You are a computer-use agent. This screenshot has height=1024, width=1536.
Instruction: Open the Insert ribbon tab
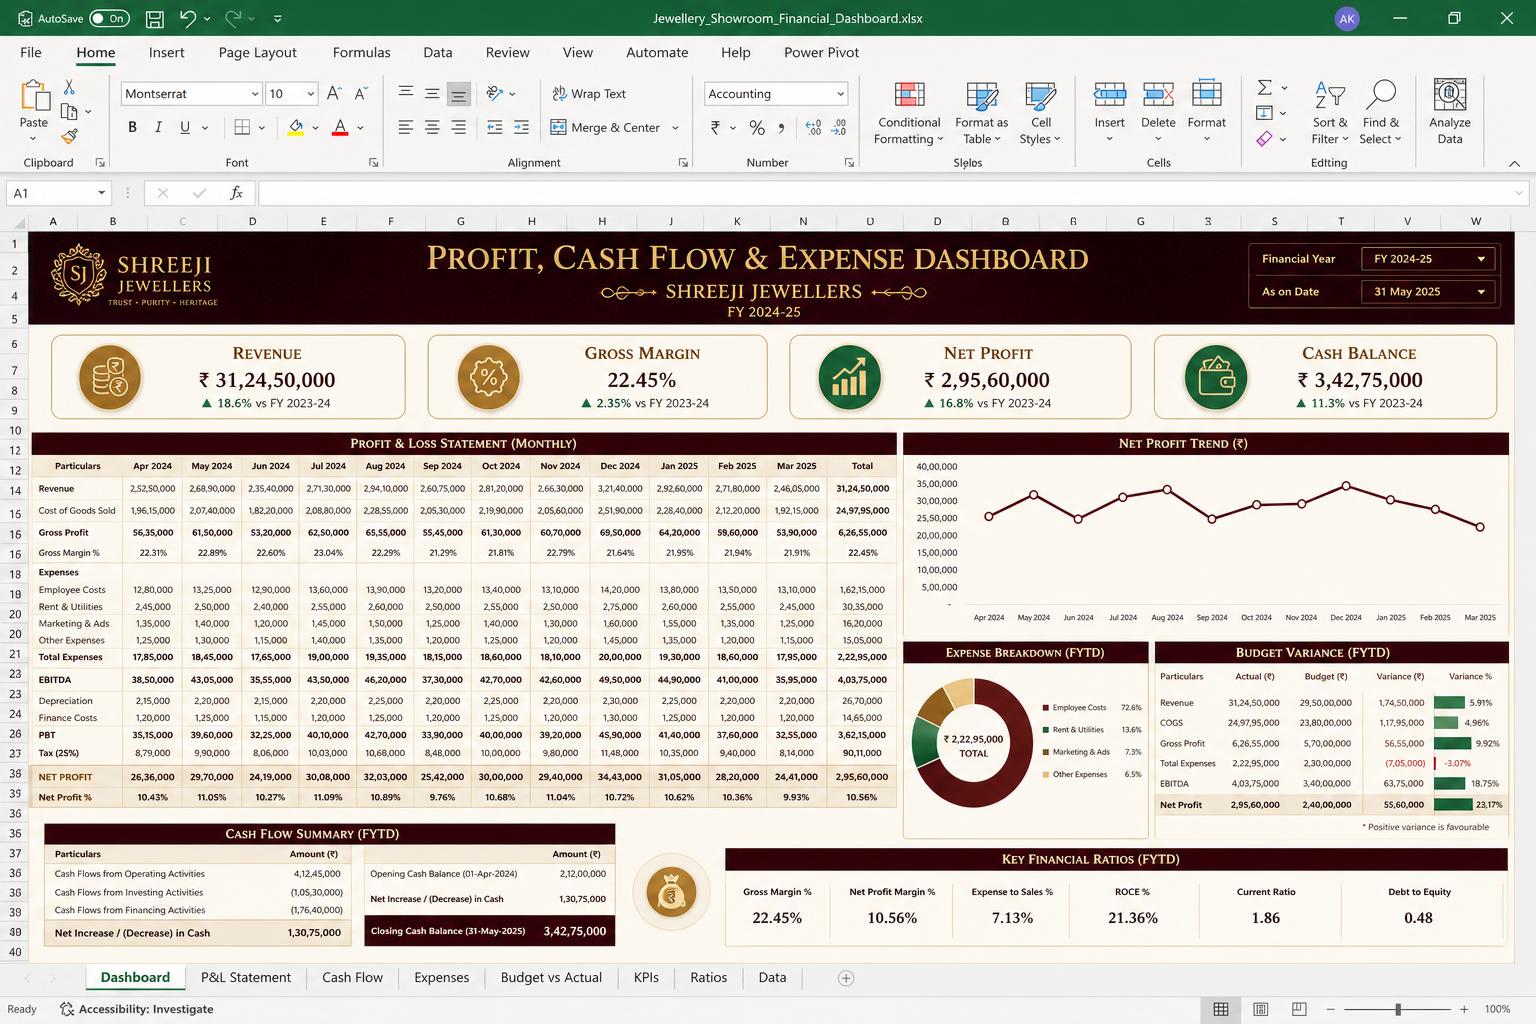(x=167, y=52)
